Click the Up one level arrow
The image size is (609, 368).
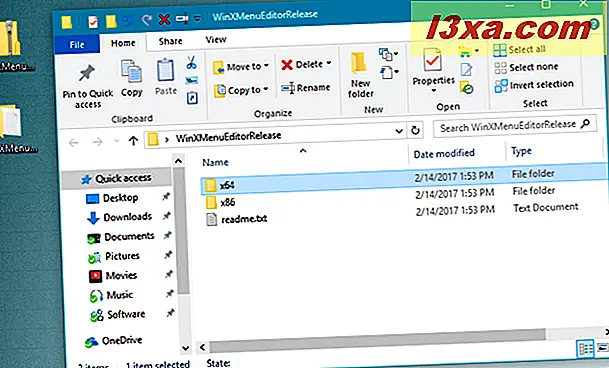133,141
